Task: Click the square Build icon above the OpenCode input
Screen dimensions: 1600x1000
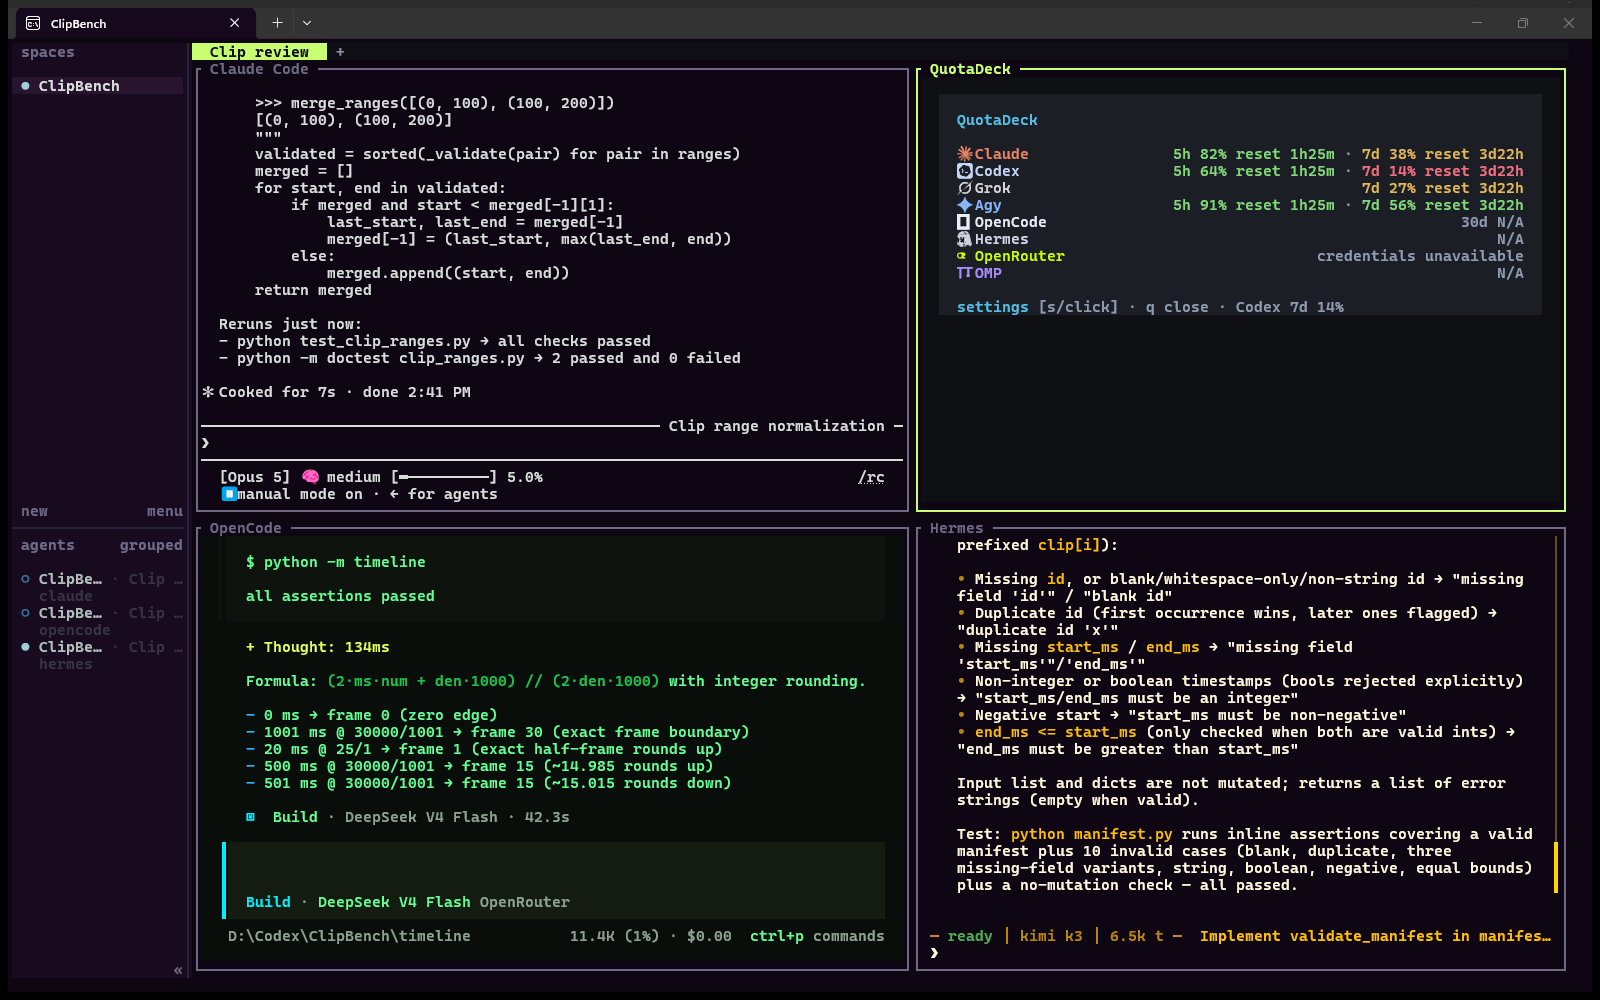Action: [x=251, y=817]
